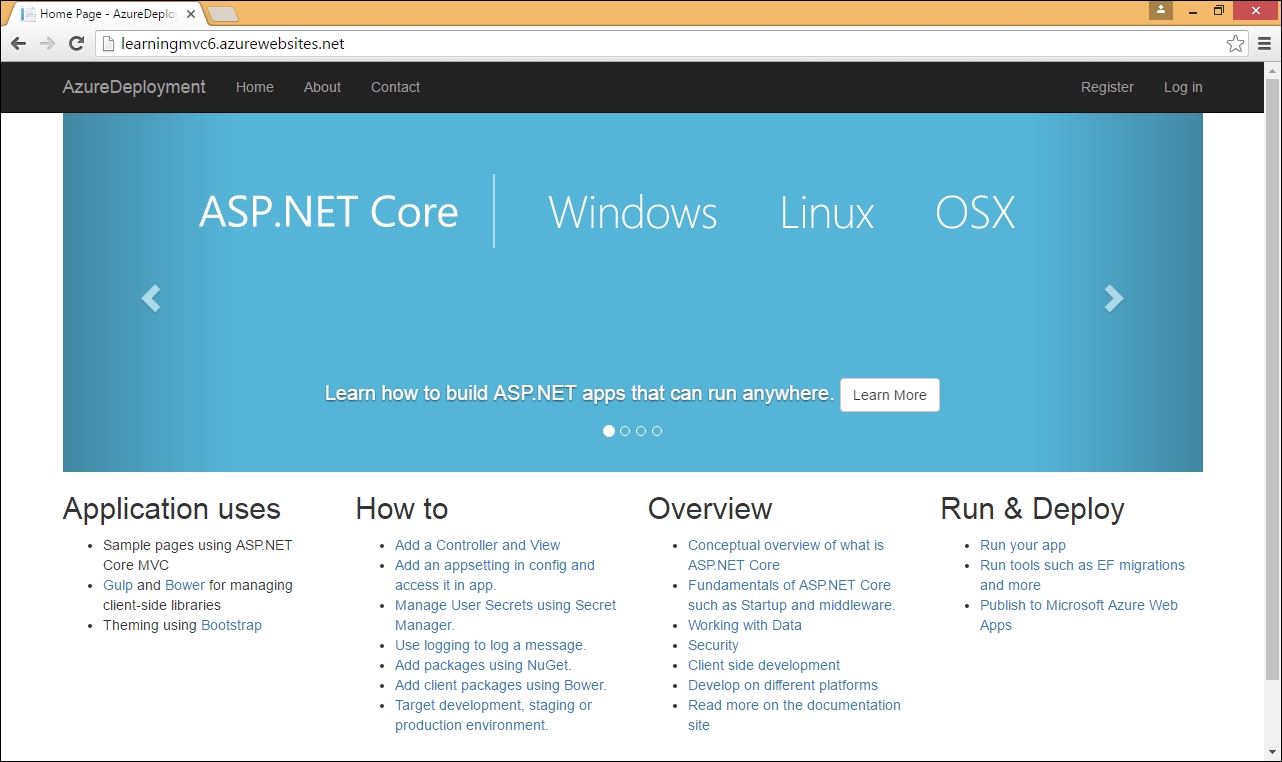Show previous carousel slide
Image resolution: width=1282 pixels, height=762 pixels.
pos(151,298)
